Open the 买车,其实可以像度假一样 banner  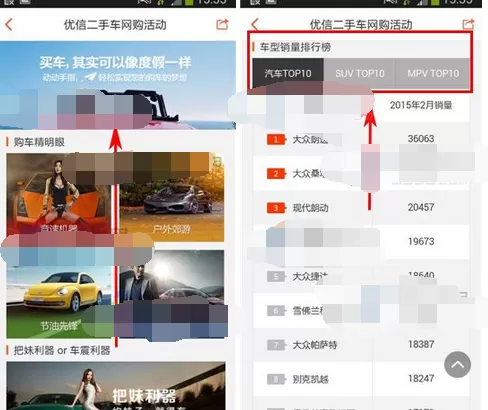[x=118, y=85]
